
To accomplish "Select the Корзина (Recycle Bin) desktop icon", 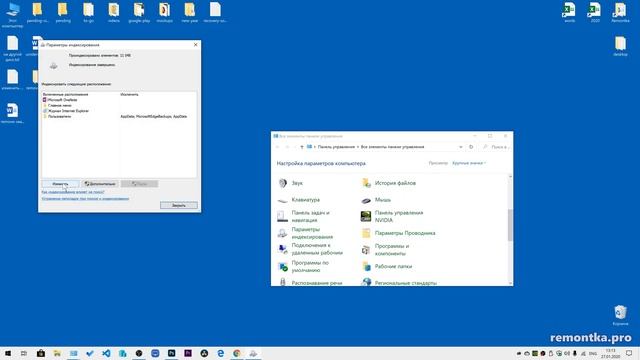I will click(x=620, y=315).
